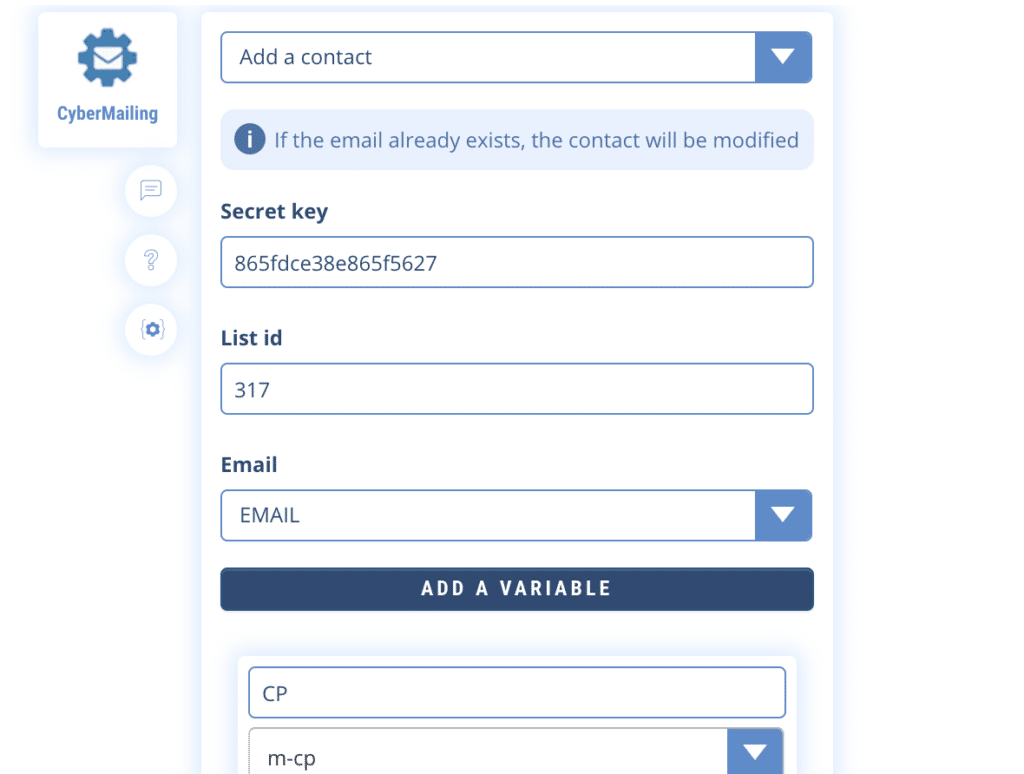Click the 'Email' field label

[249, 465]
